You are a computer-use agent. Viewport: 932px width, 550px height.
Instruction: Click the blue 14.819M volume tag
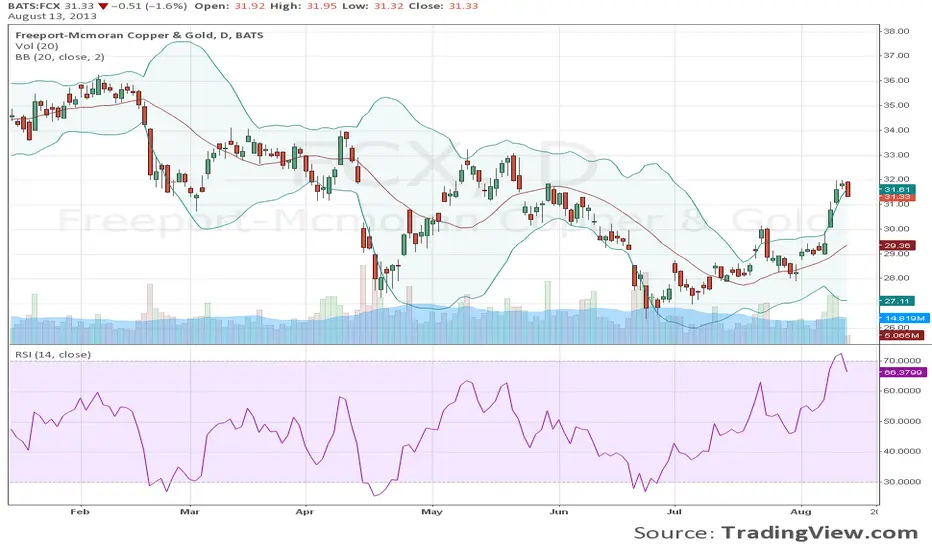pyautogui.click(x=904, y=318)
